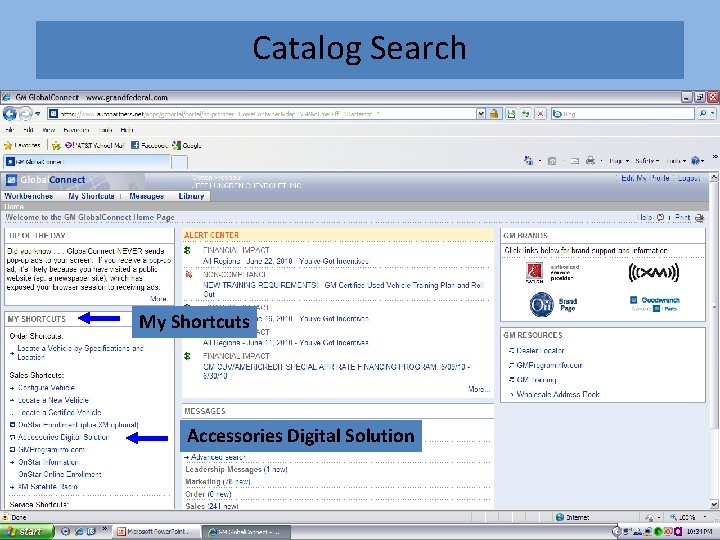Open the Workbenches menu tab
720x540 pixels.
click(x=28, y=196)
